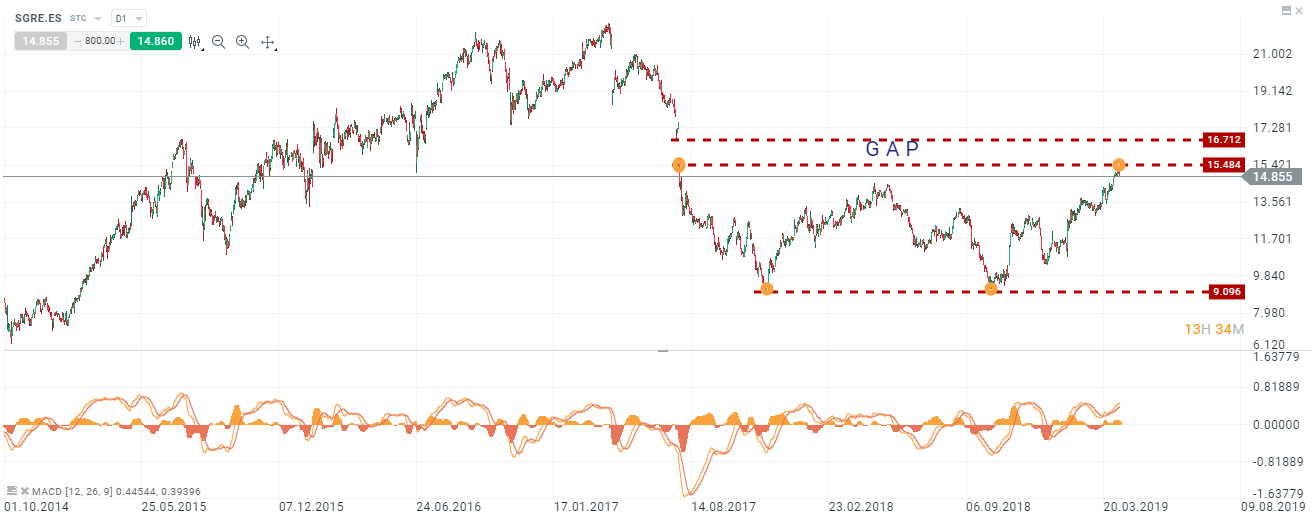Open MACD indicator settings icon
1313x523 pixels.
pyautogui.click(x=11, y=491)
